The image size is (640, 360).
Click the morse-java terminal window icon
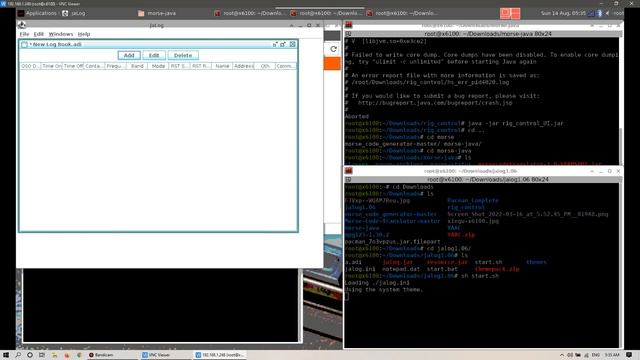349,25
